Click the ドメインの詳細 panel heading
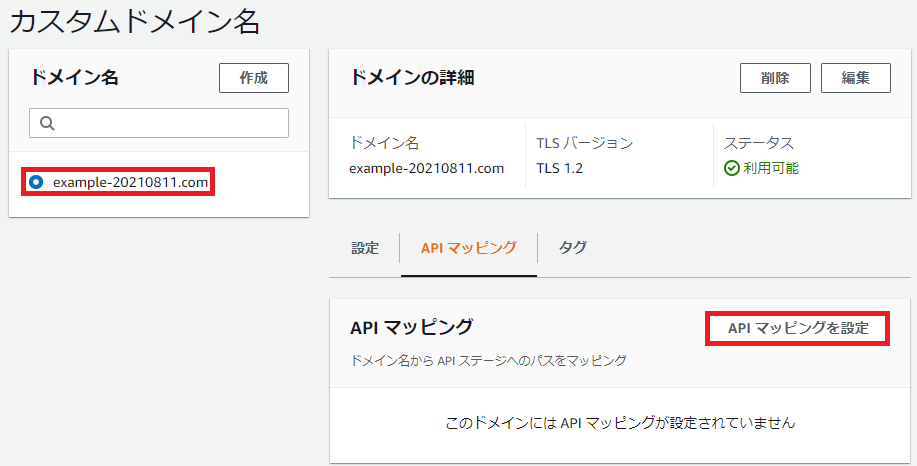The height and width of the screenshot is (466, 917). pyautogui.click(x=412, y=78)
